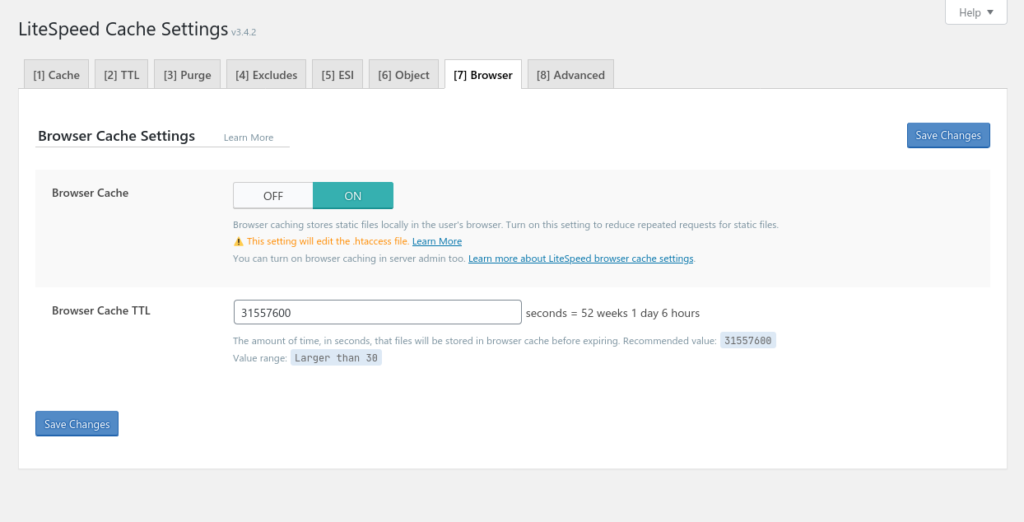The height and width of the screenshot is (522, 1024).
Task: Open Learn More beside Browser Cache Settings
Action: 248,137
